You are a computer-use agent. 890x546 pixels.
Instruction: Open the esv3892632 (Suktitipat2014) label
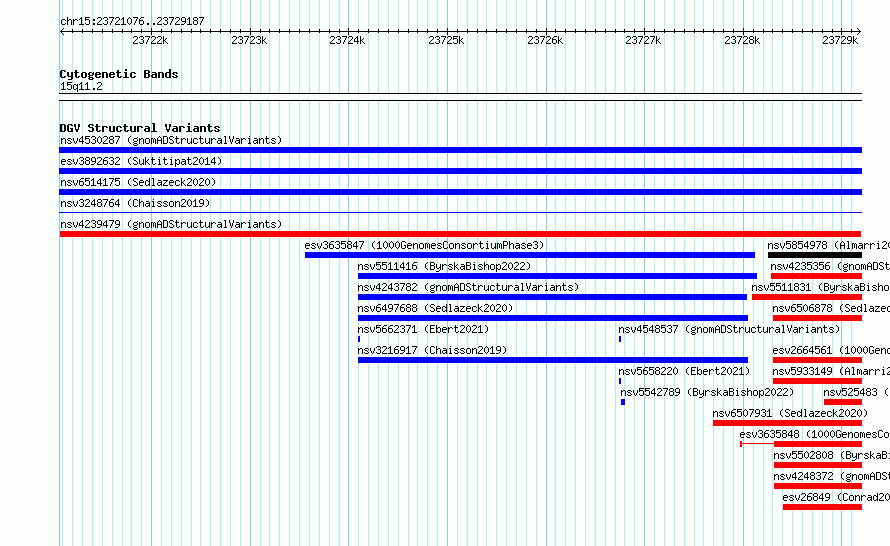[x=141, y=161]
